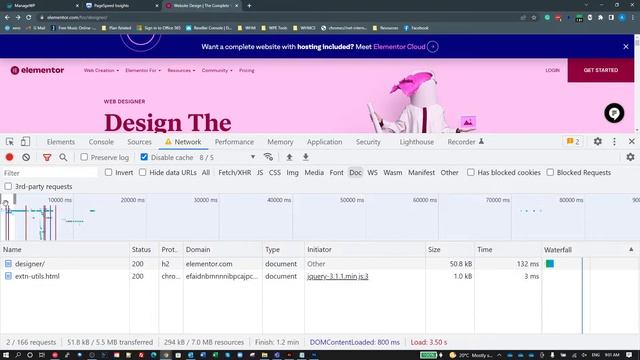Expand Community menu on page
The image size is (640, 360).
[217, 70]
